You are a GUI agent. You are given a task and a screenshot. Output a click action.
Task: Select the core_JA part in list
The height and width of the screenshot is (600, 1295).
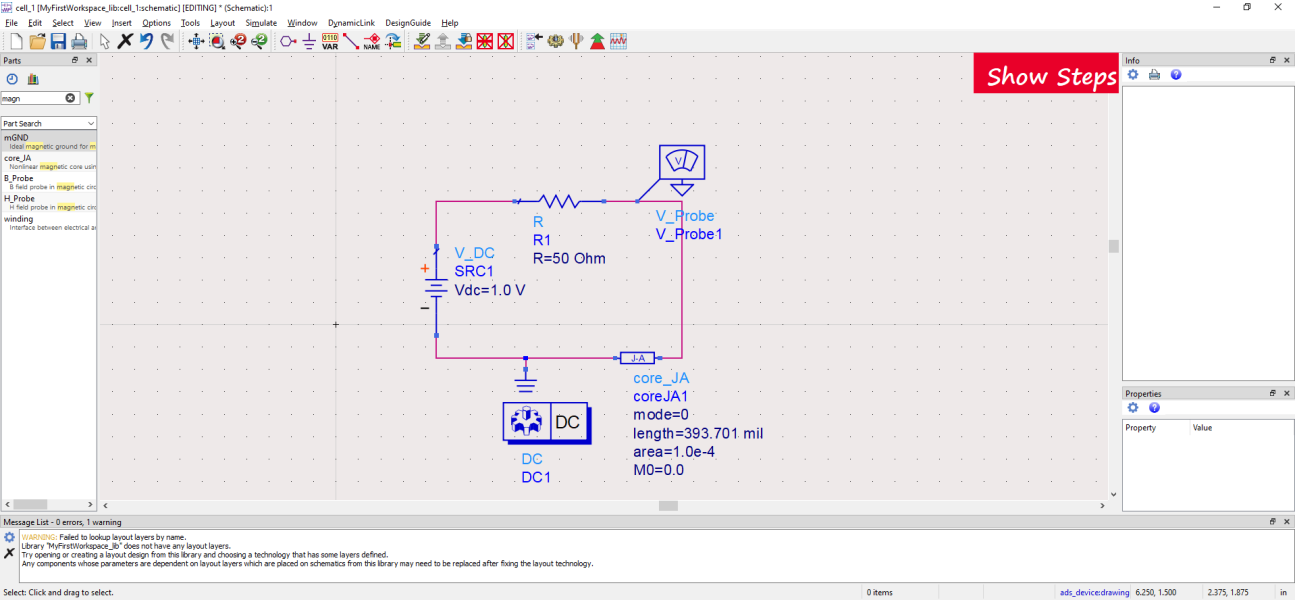[49, 162]
